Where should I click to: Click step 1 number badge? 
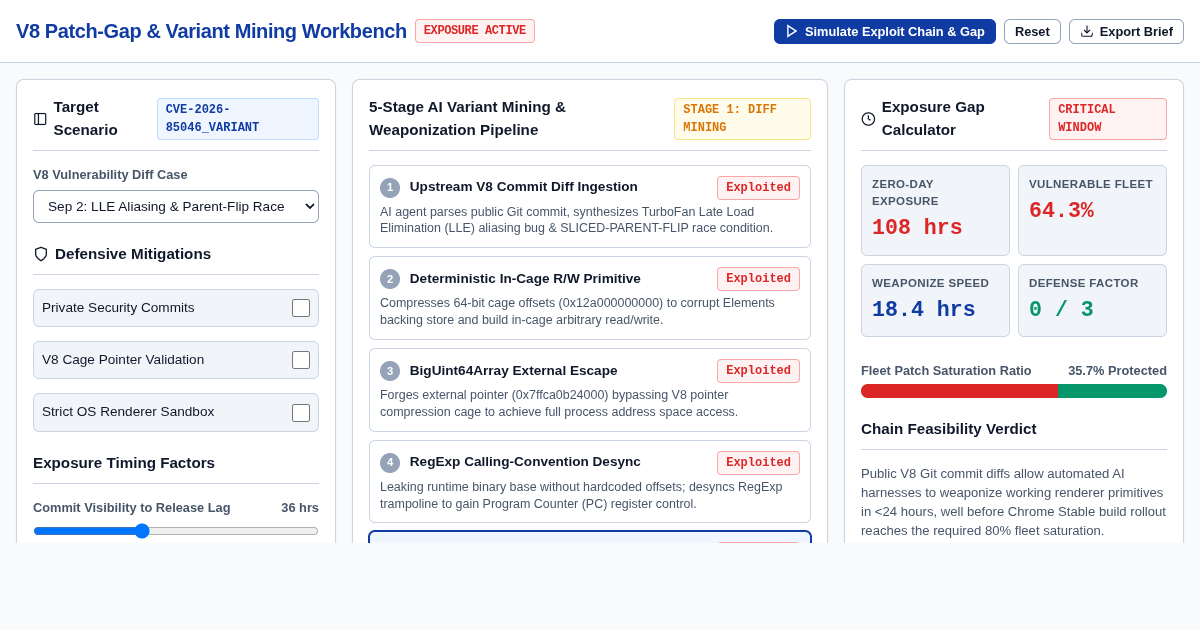(390, 188)
